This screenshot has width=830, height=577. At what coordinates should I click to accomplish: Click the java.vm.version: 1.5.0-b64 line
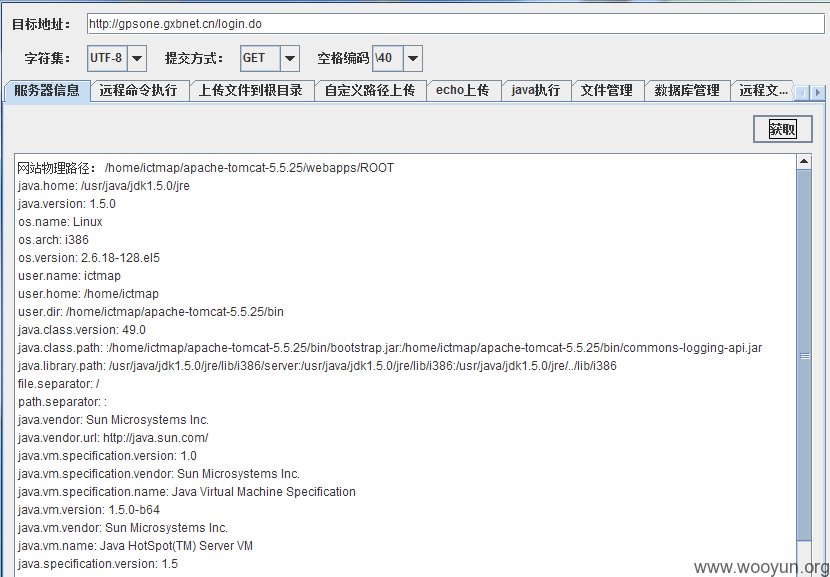tap(88, 510)
